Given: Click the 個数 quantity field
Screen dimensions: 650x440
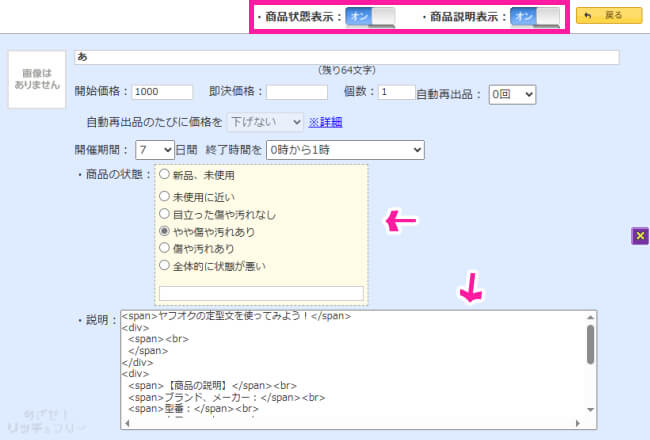Looking at the screenshot, I should [395, 93].
